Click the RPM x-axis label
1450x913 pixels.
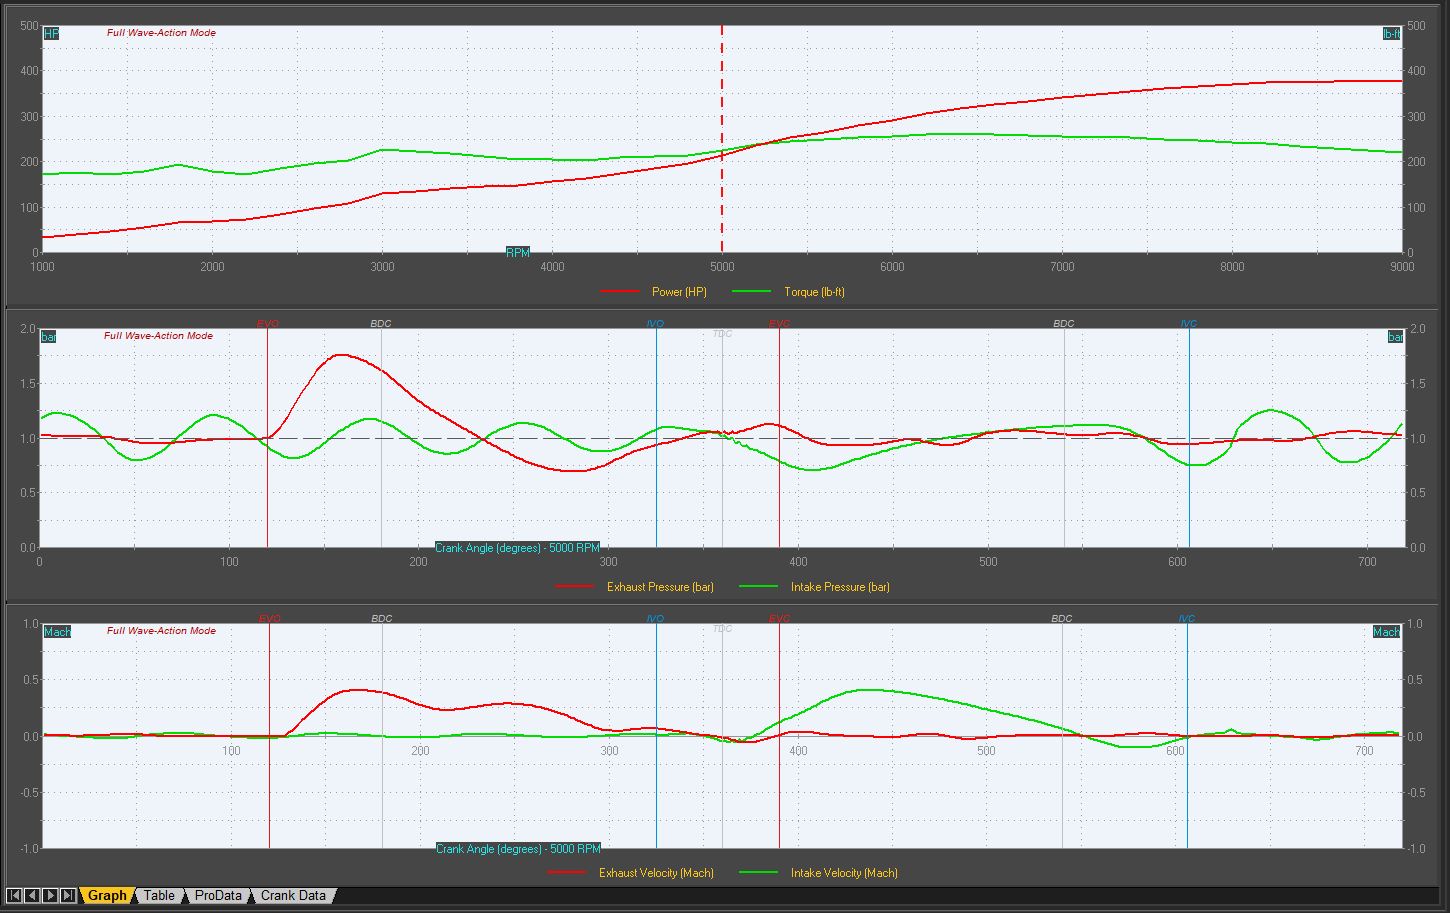tap(517, 253)
